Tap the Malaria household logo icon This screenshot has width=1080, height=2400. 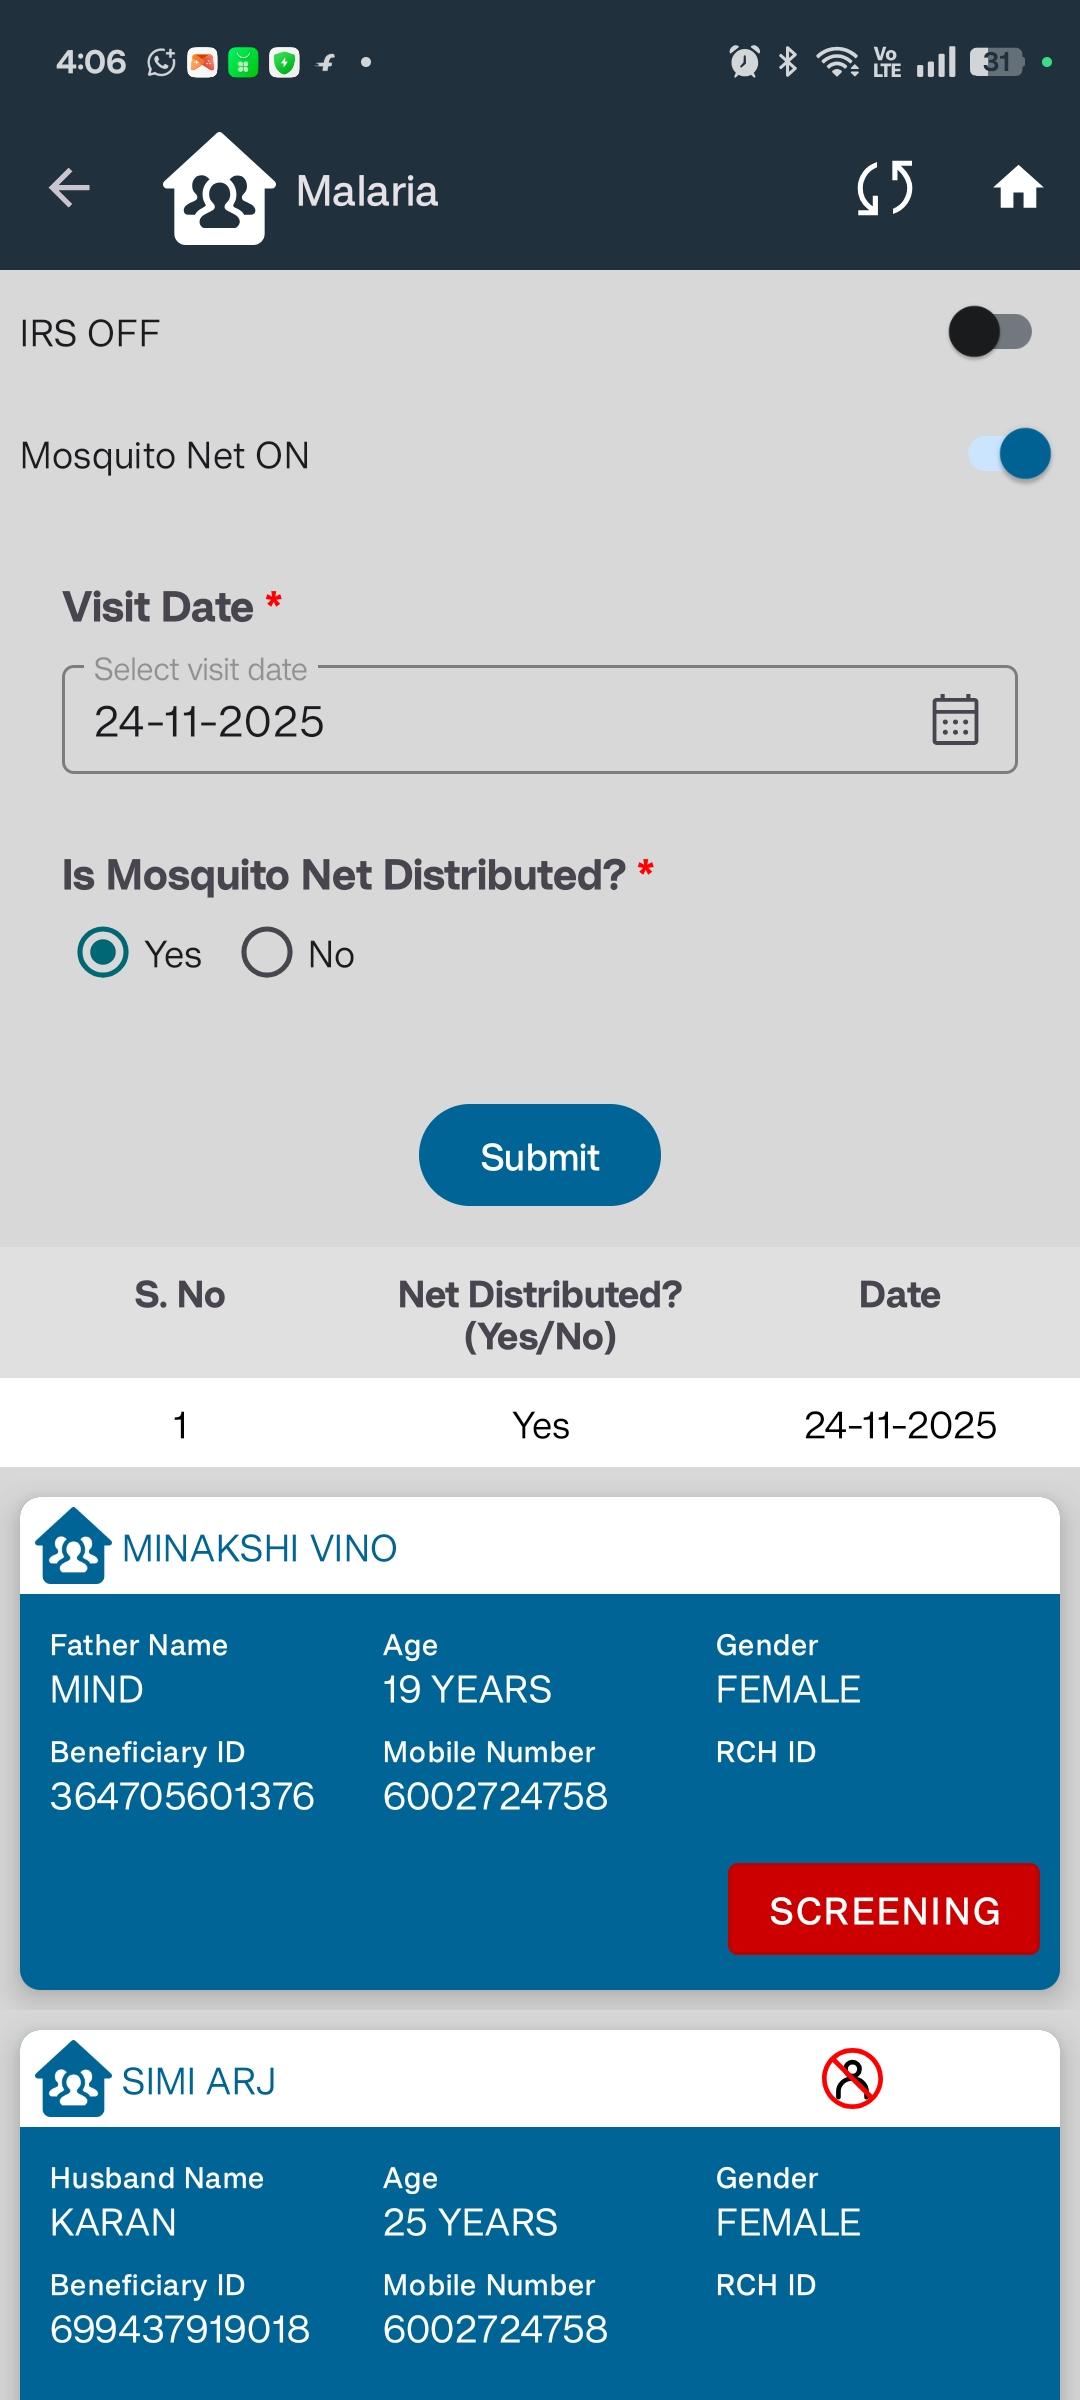click(x=219, y=189)
